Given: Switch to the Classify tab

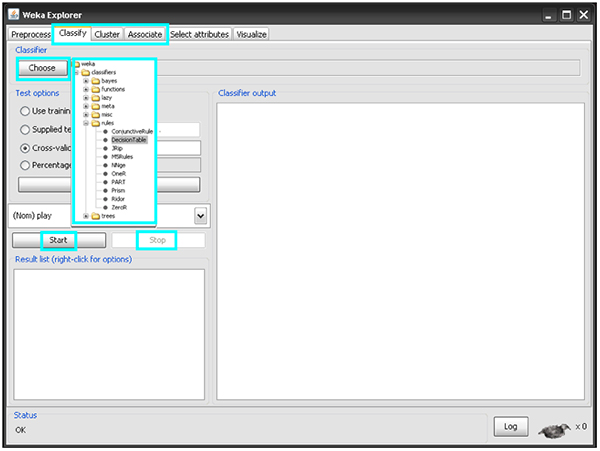Looking at the screenshot, I should pos(72,33).
